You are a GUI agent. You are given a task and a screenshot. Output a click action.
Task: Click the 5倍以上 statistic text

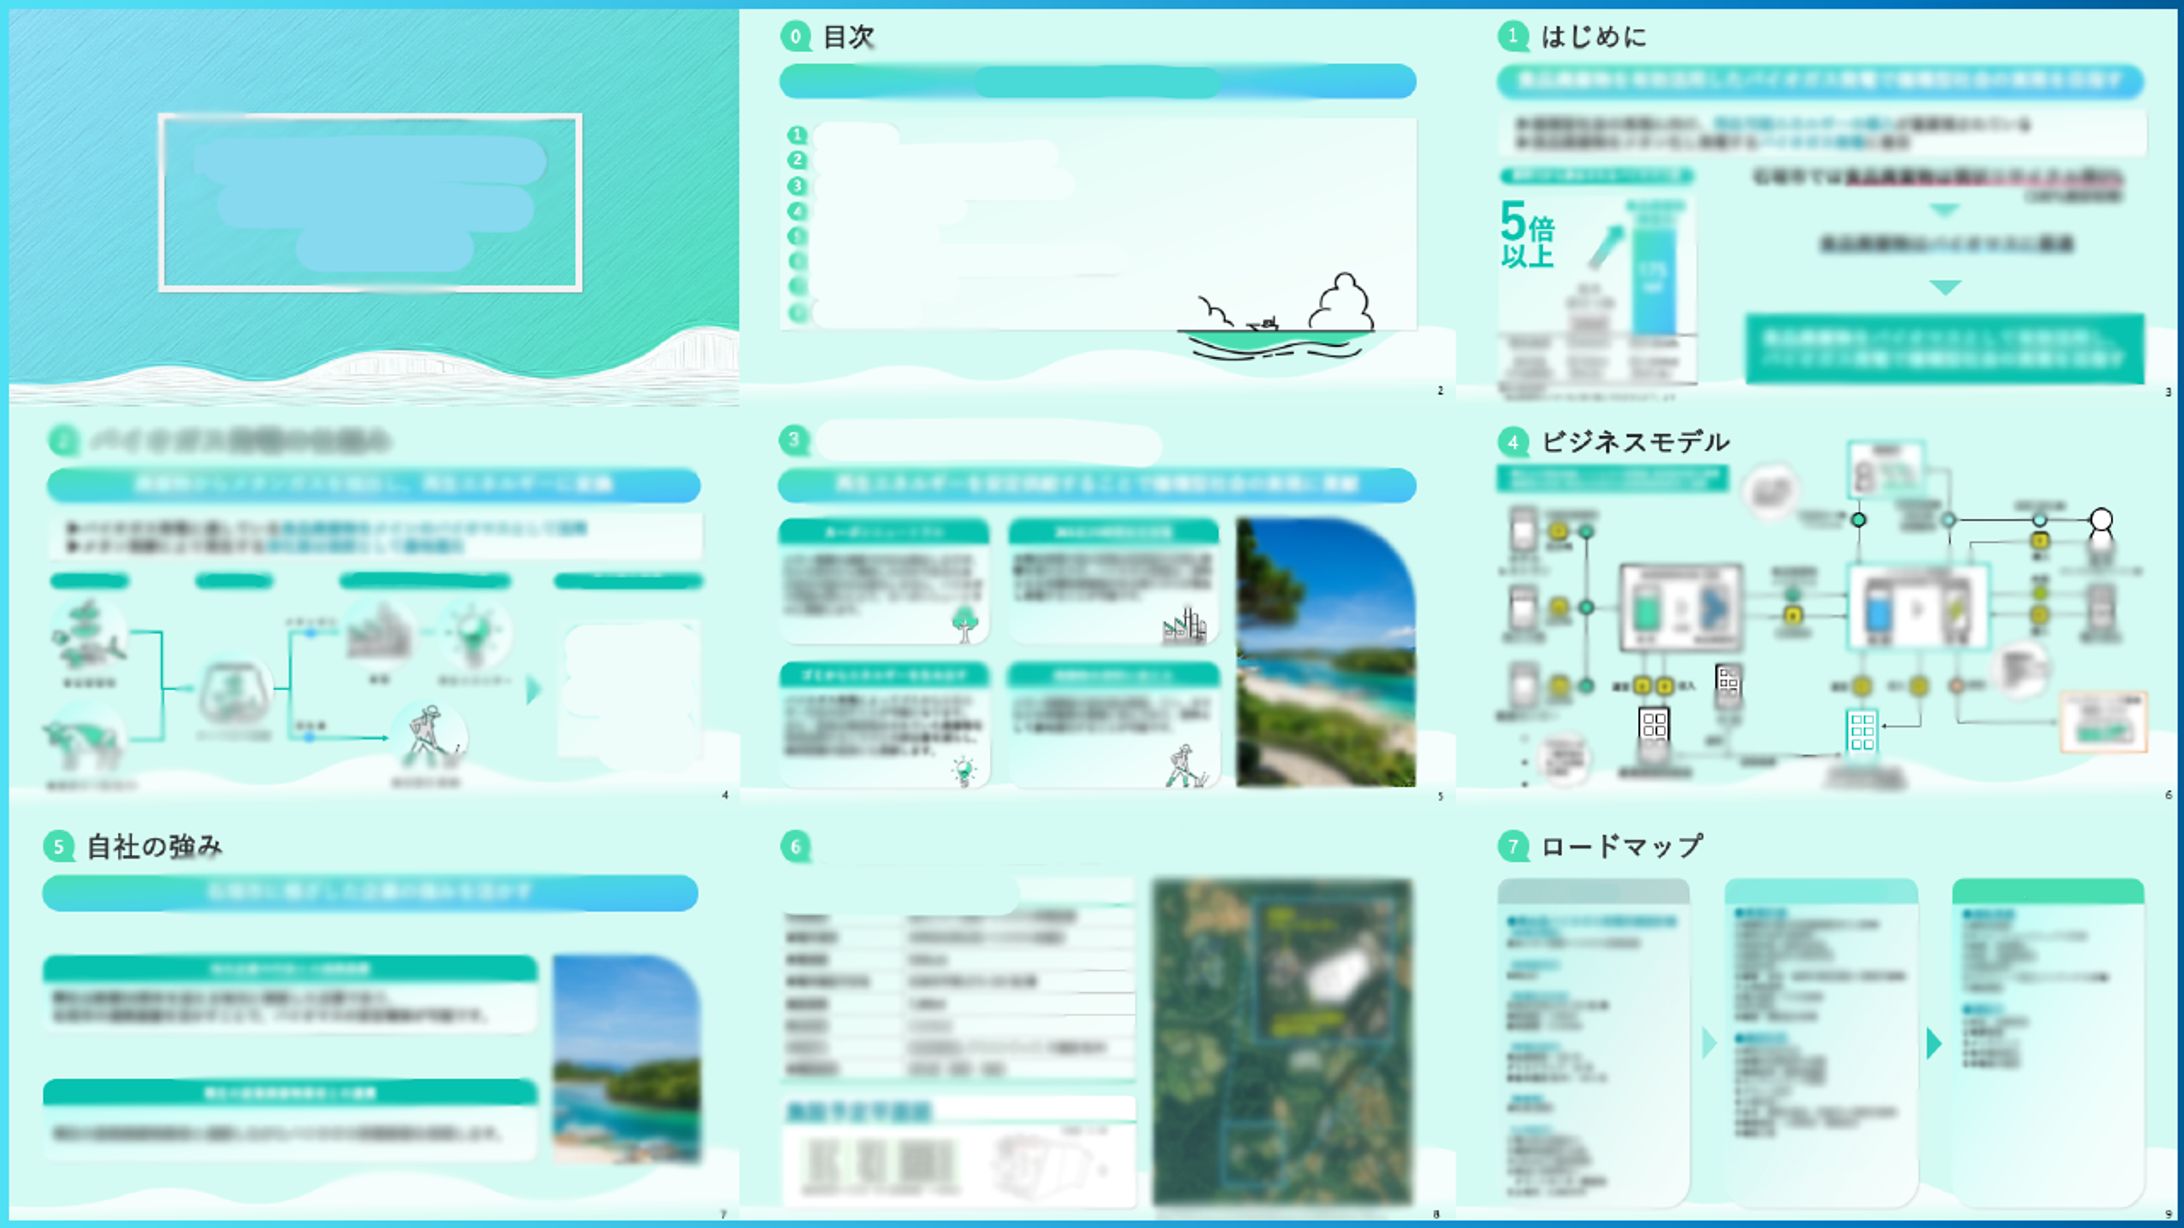(x=1526, y=234)
